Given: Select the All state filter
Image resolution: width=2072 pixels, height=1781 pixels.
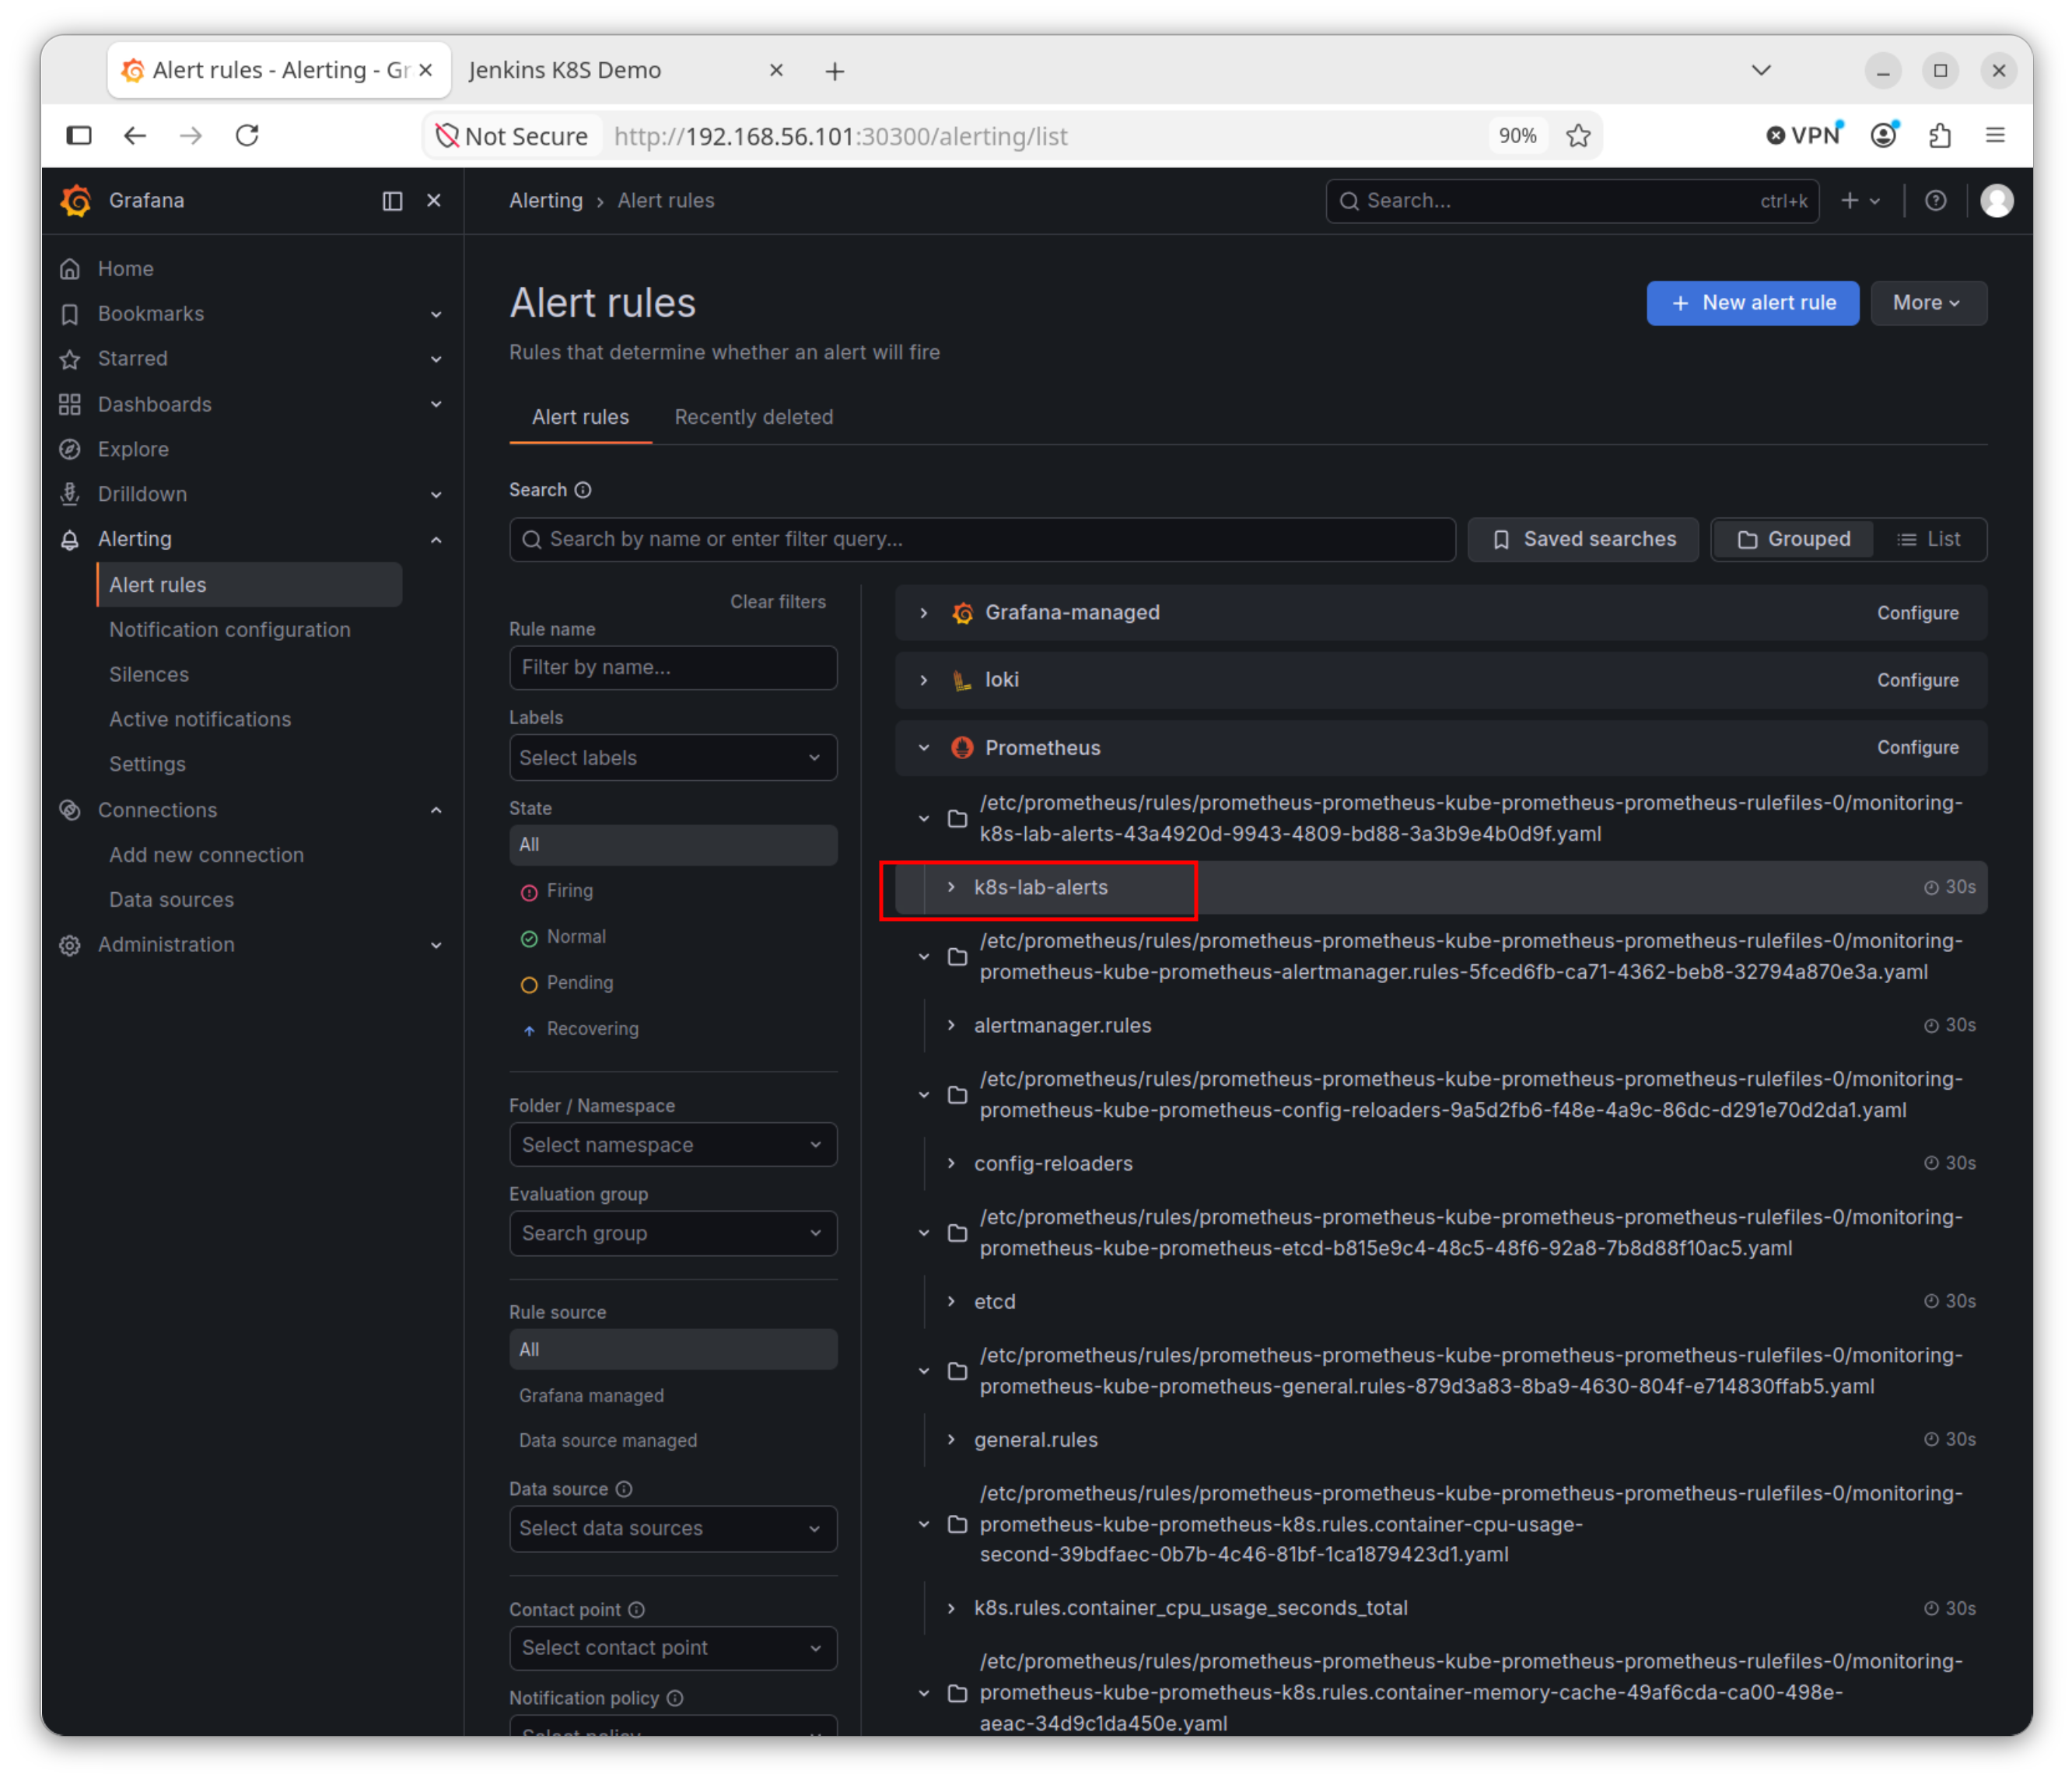Looking at the screenshot, I should 673,845.
